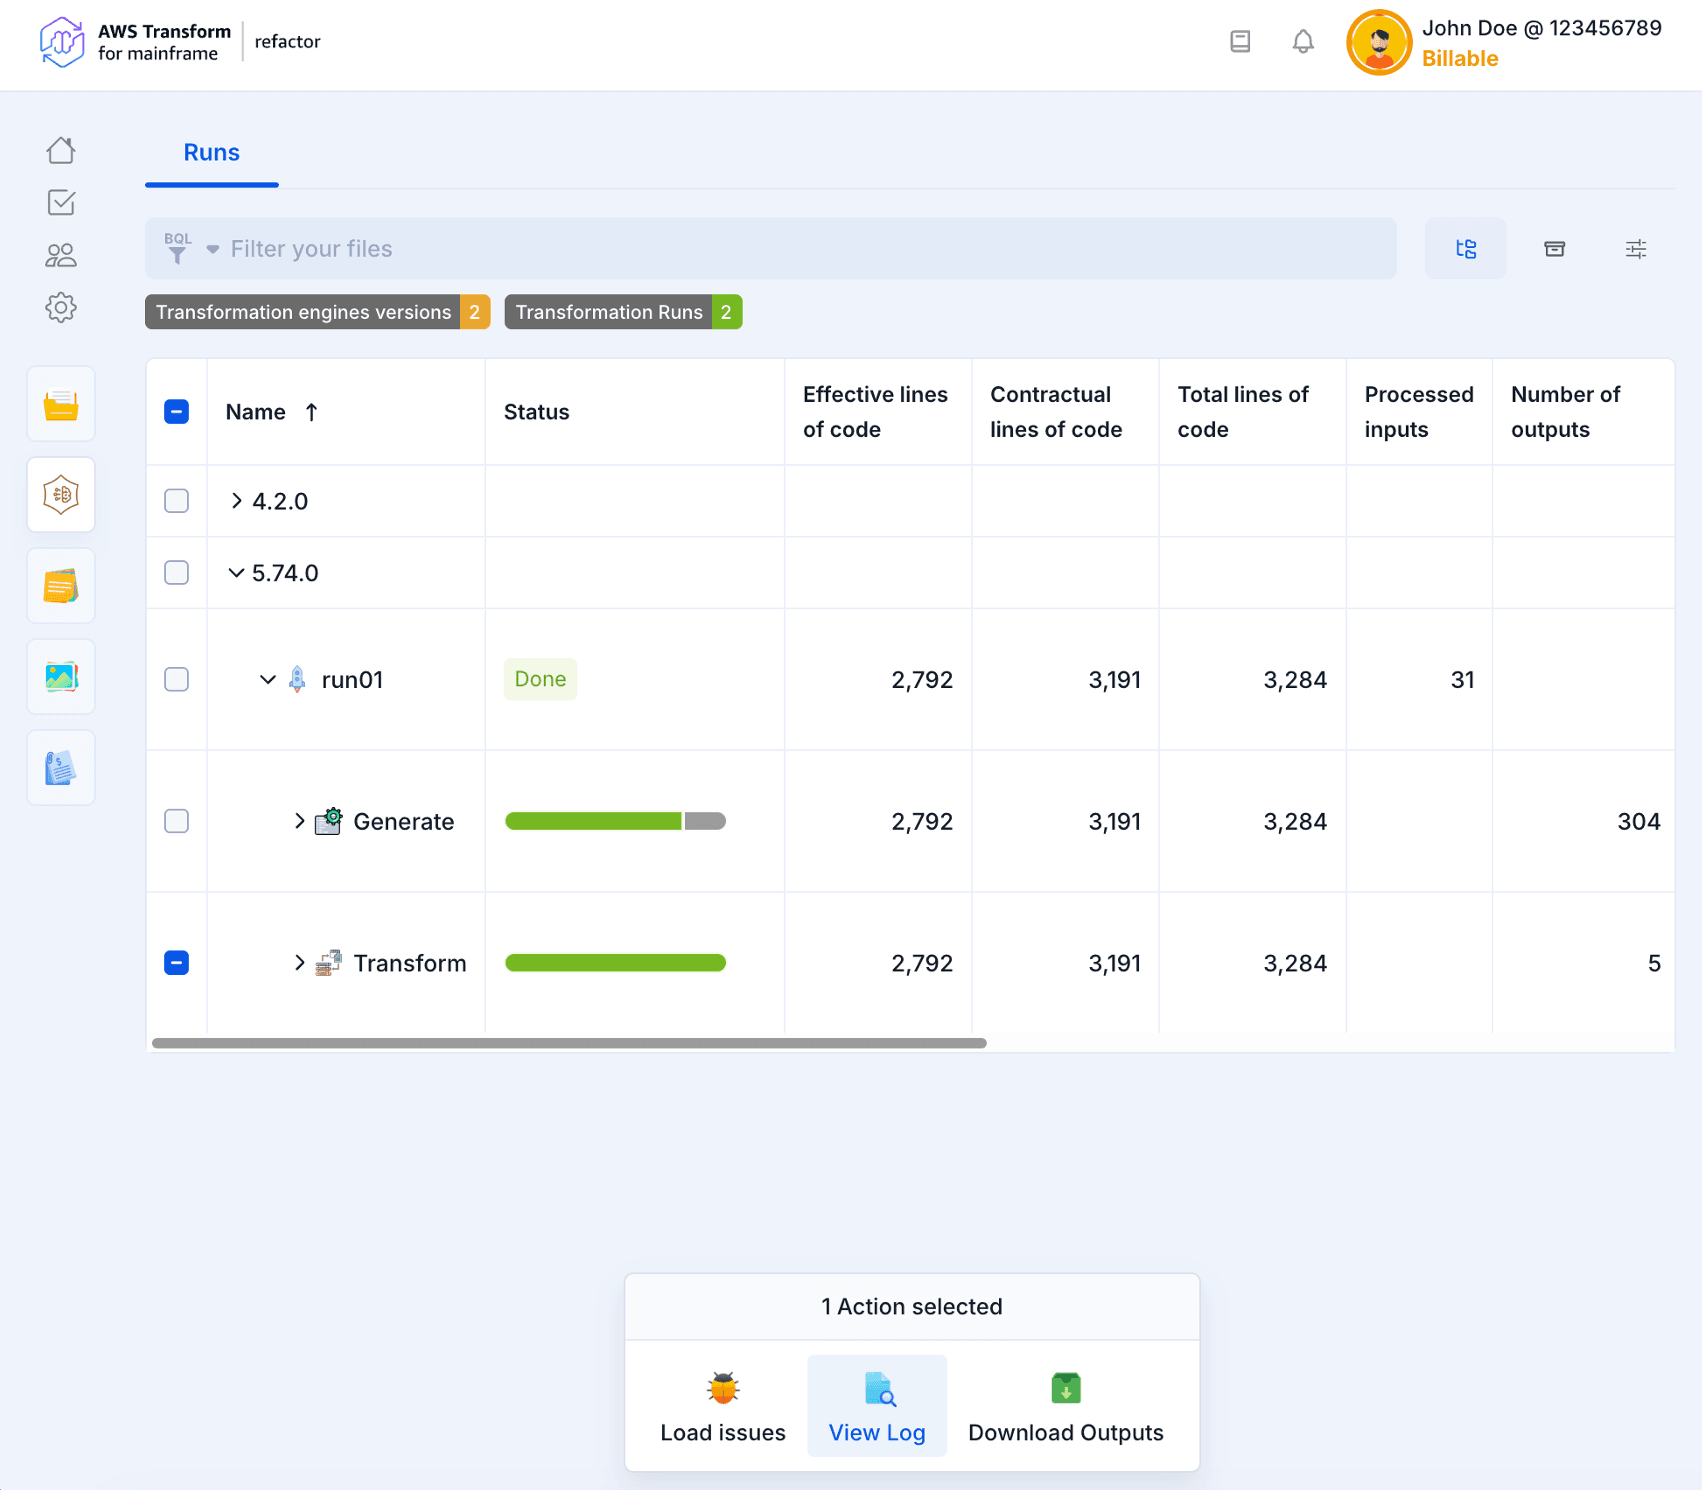Screen dimensions: 1702x1490
Task: Click the Transformation Runs filter tag
Action: (x=622, y=312)
